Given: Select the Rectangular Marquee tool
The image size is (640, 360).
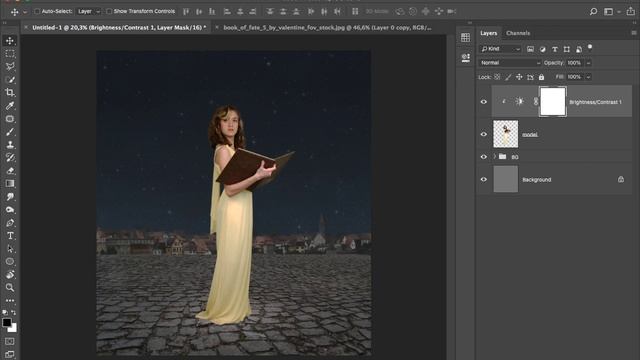Looking at the screenshot, I should pos(10,53).
